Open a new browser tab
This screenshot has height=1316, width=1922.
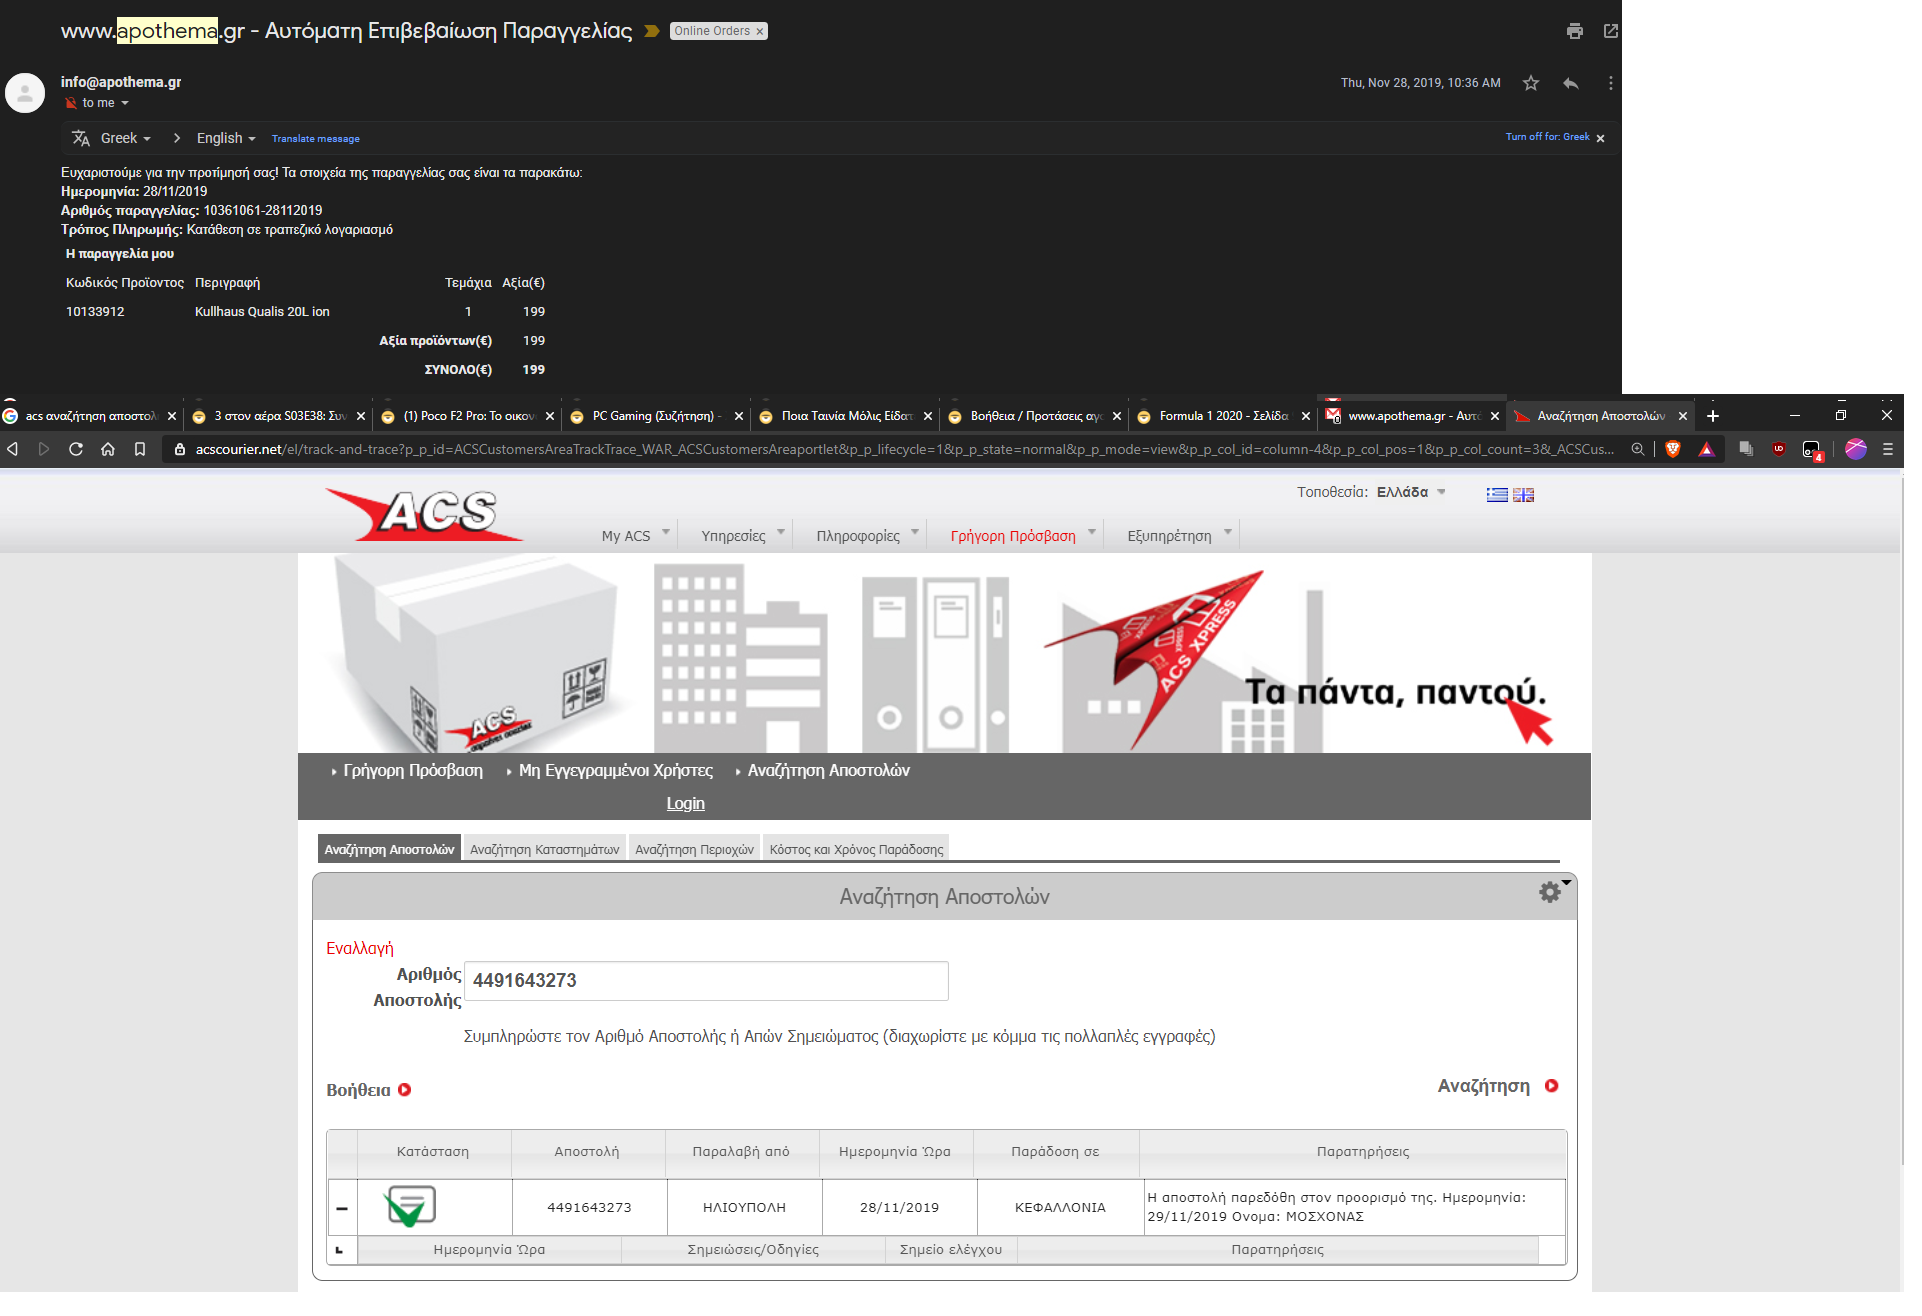pyautogui.click(x=1713, y=416)
